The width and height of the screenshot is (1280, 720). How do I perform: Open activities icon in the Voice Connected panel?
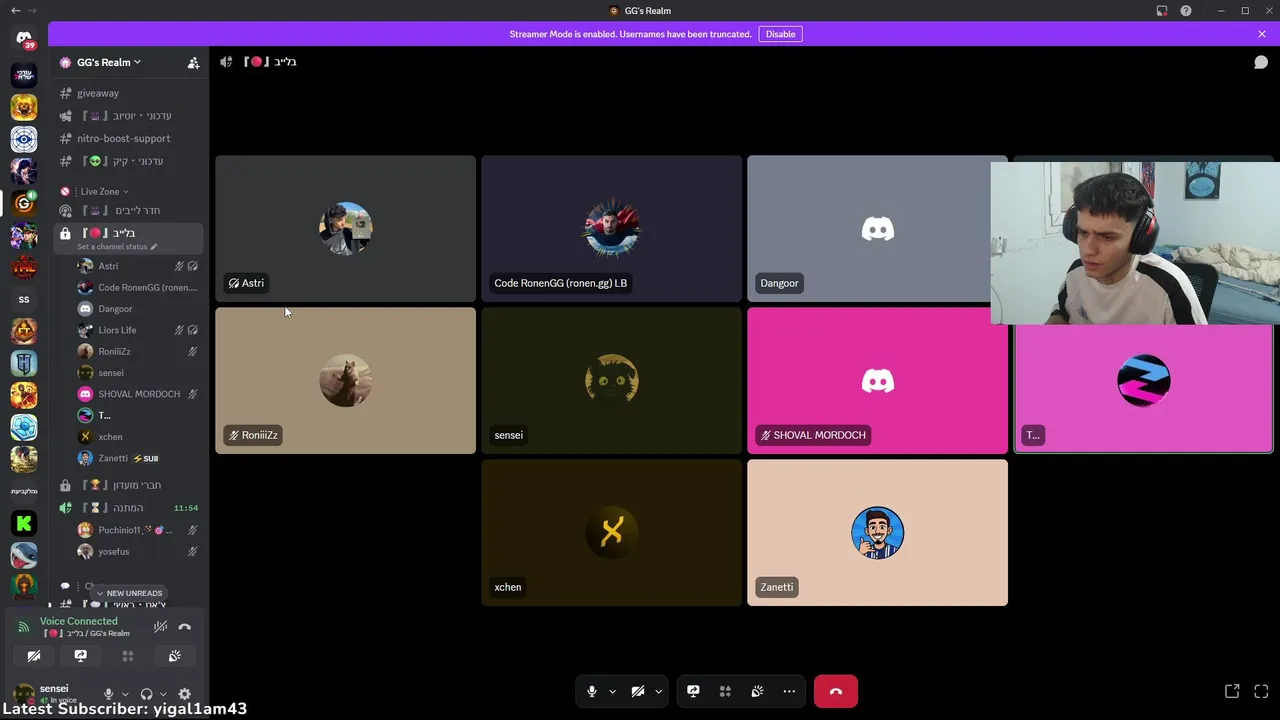click(x=128, y=656)
